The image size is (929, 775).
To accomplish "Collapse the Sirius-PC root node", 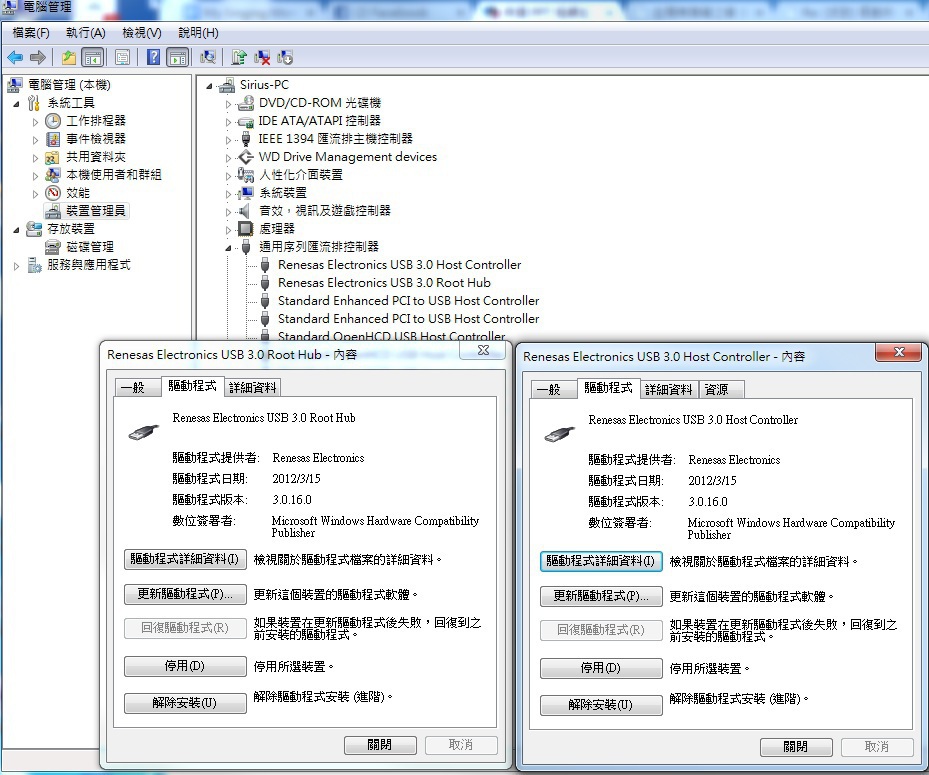I will click(209, 87).
